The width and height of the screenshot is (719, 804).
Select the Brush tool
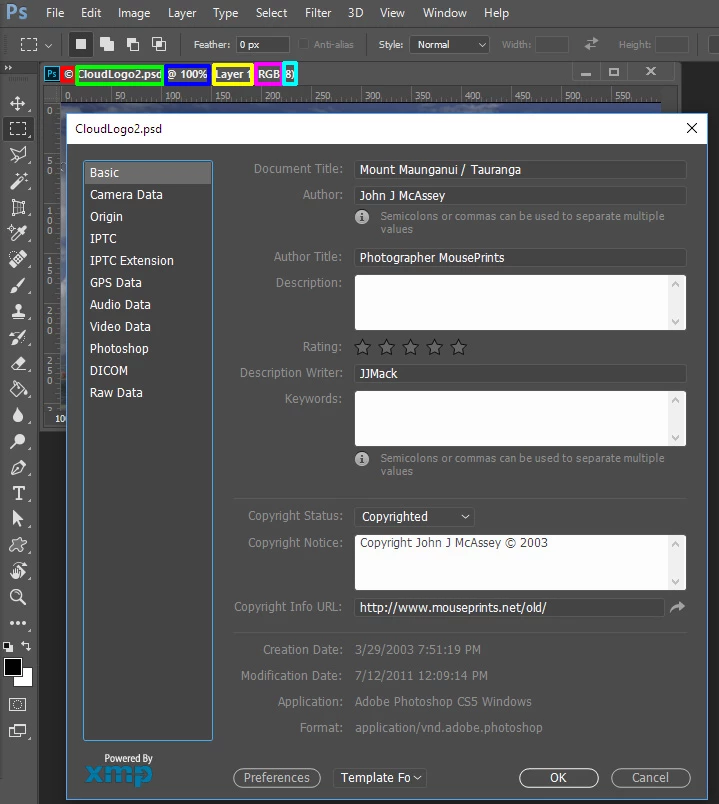tap(18, 286)
